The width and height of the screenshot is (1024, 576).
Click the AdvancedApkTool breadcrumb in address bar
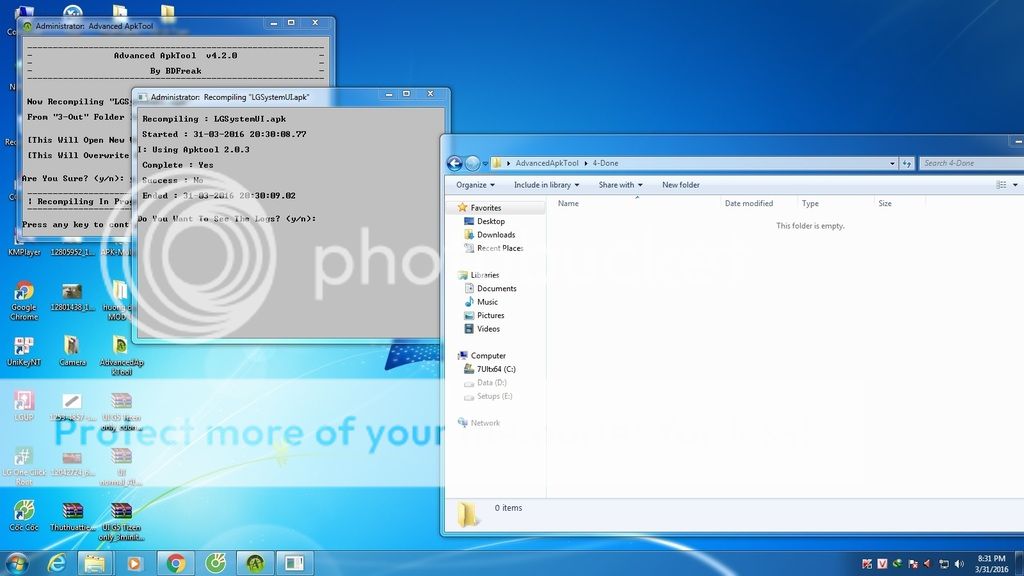click(x=547, y=163)
